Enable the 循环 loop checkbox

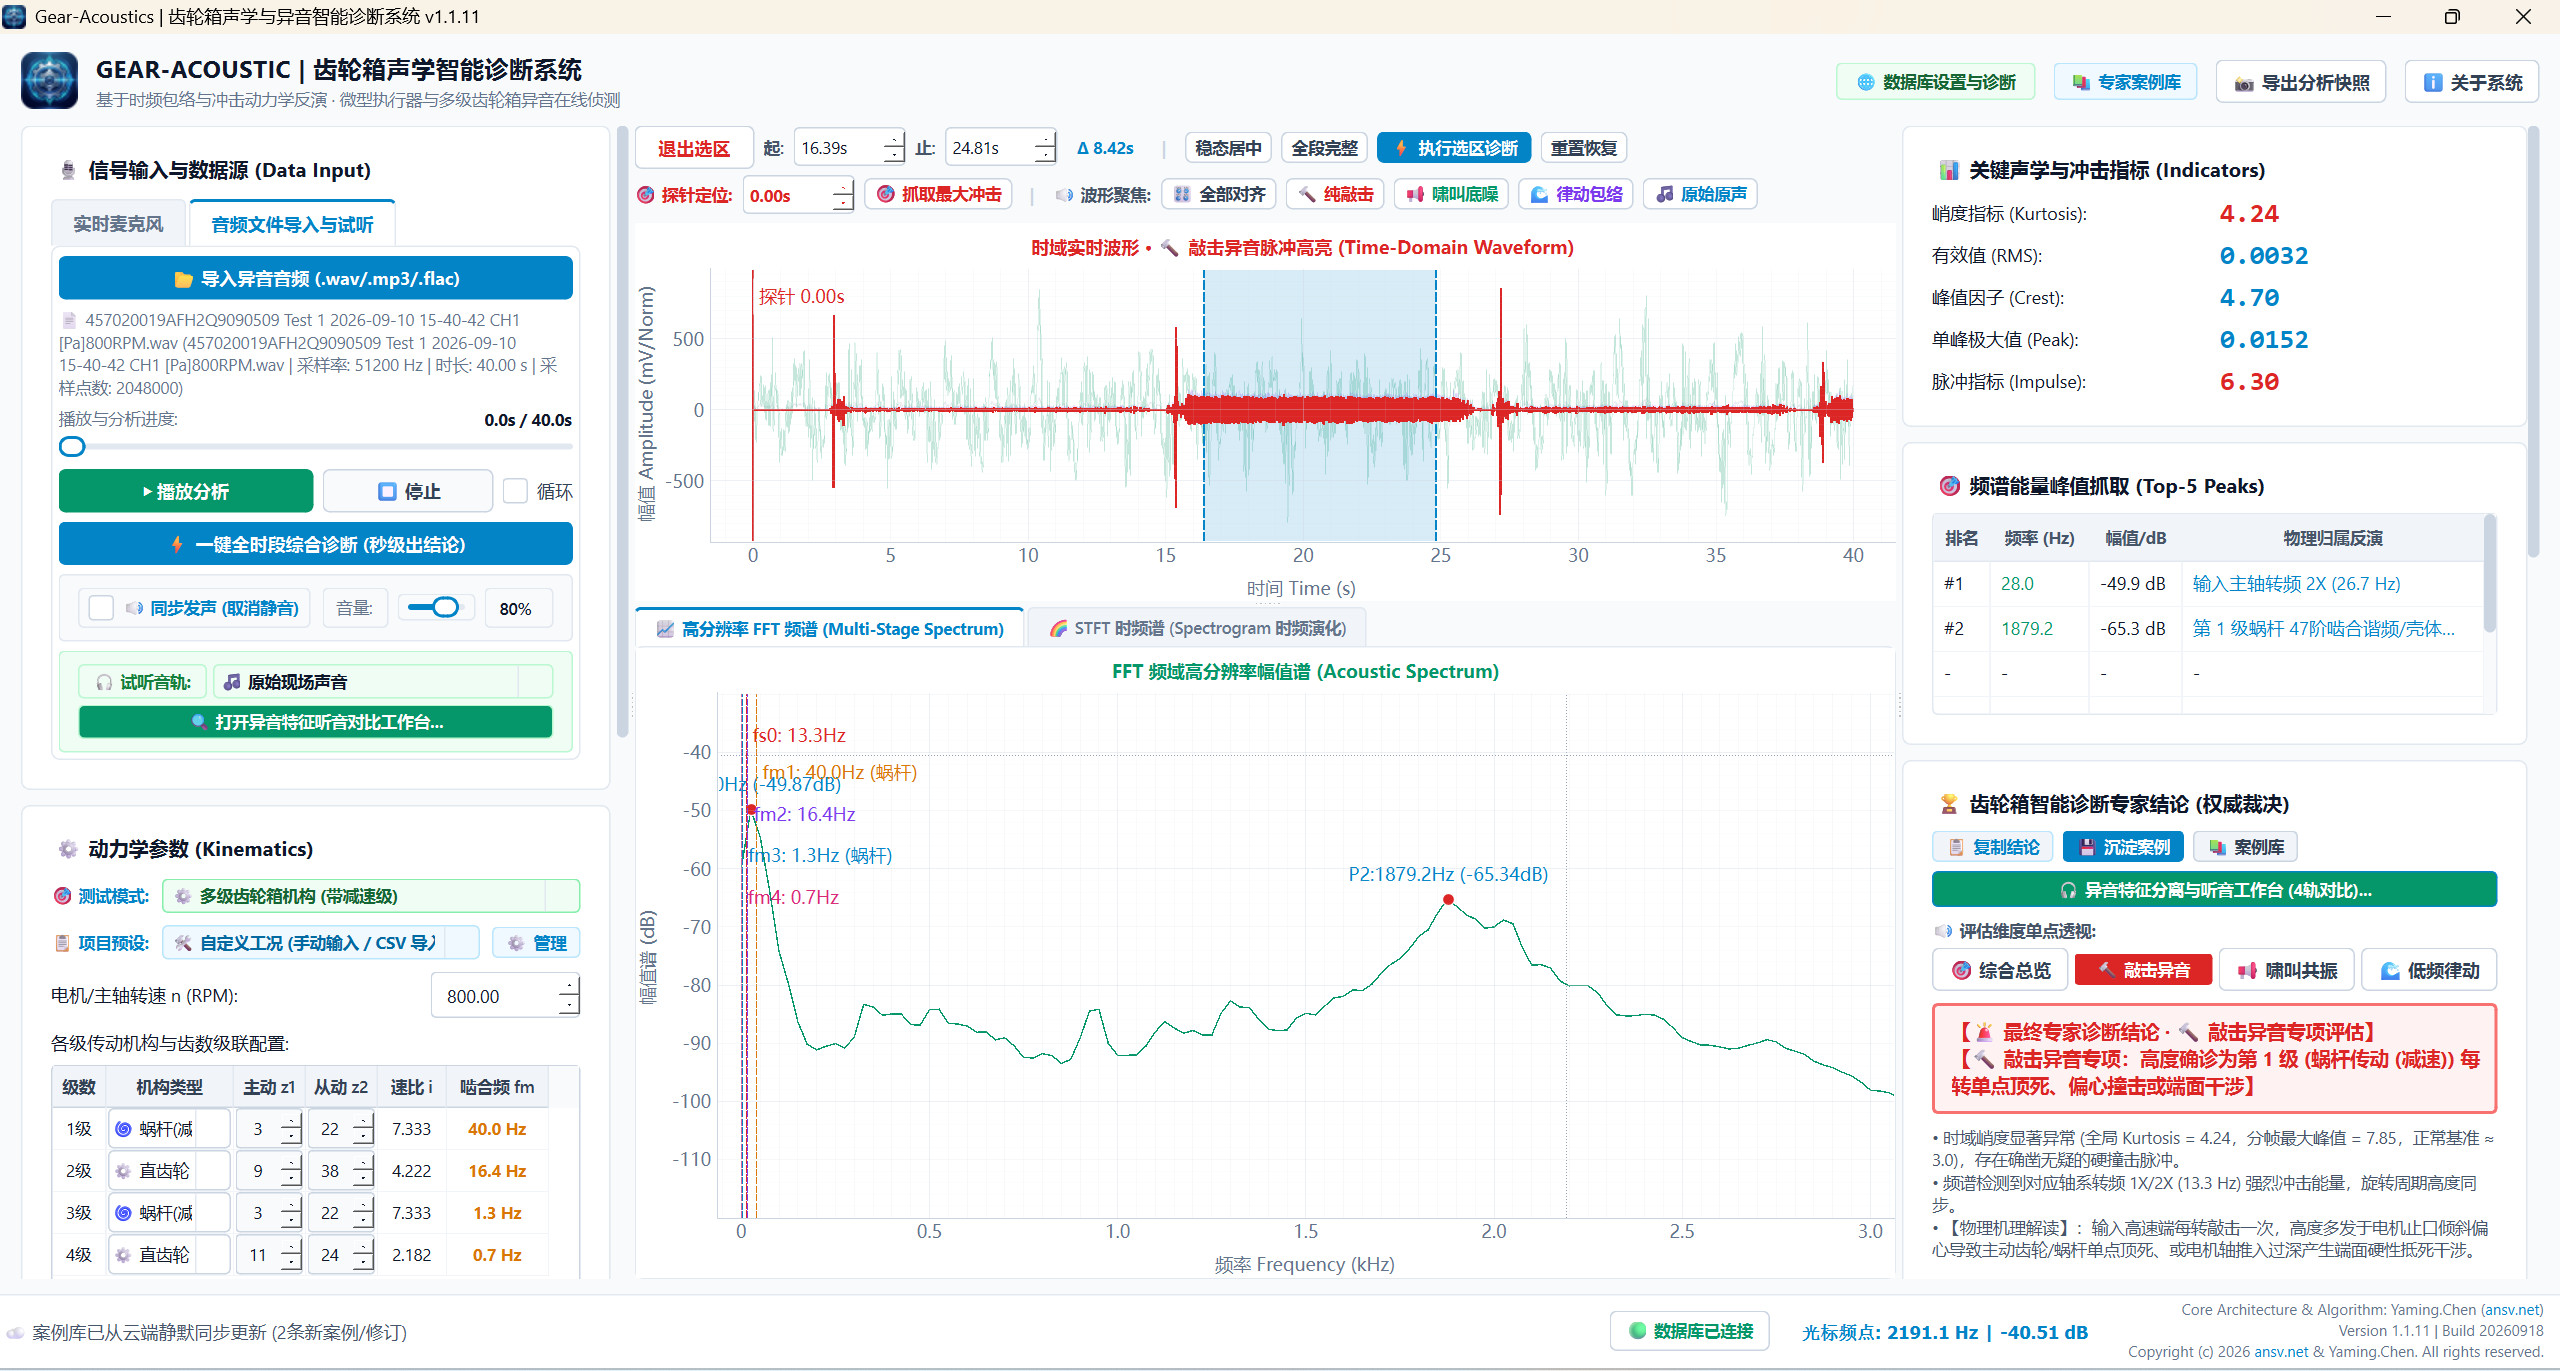point(515,491)
